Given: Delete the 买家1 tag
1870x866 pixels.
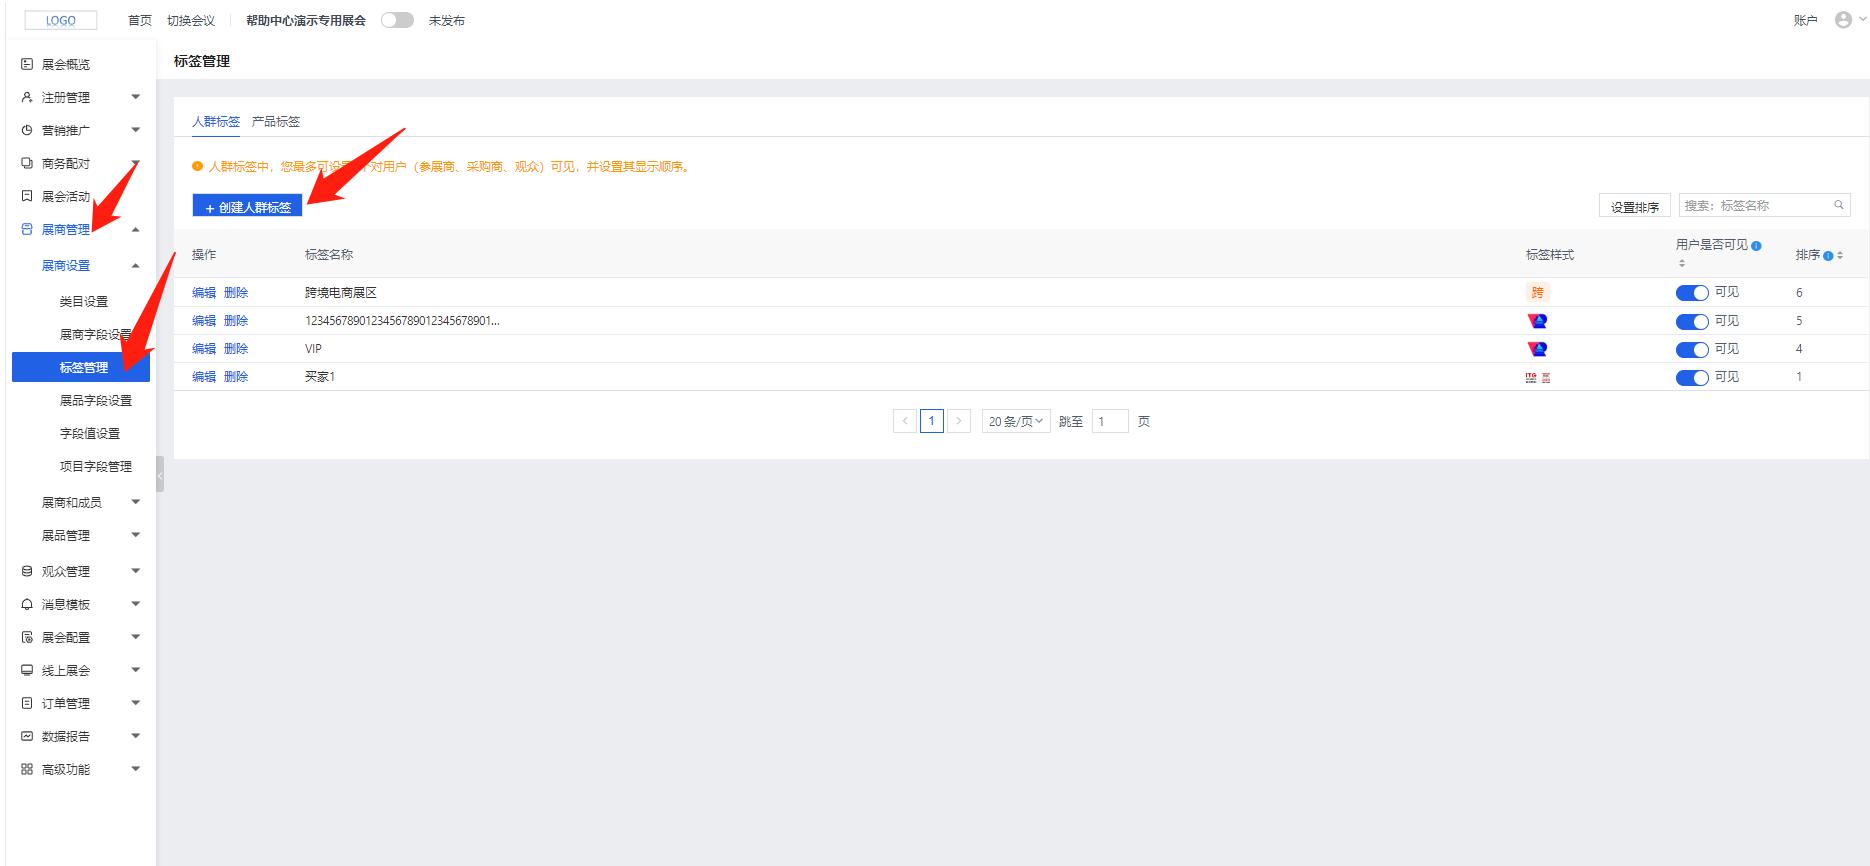Looking at the screenshot, I should click(236, 377).
